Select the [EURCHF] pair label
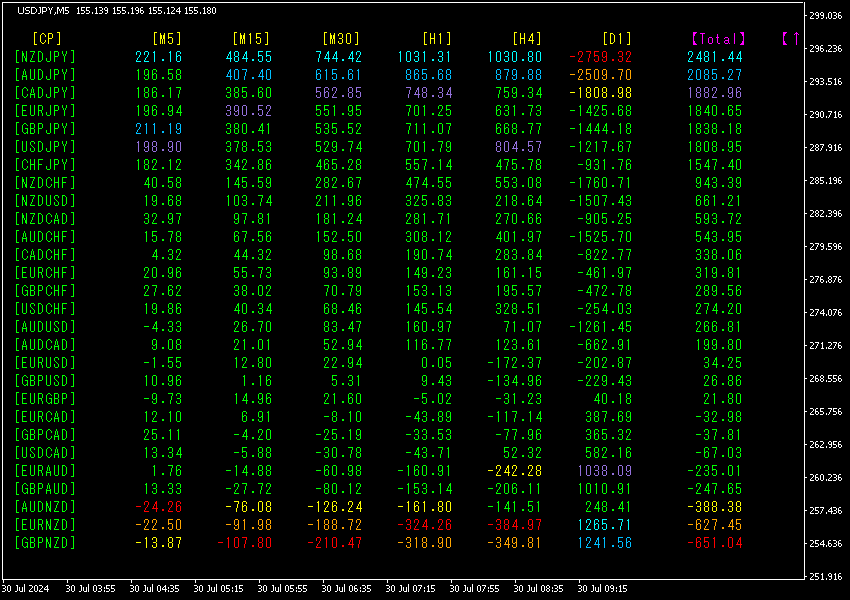 point(45,273)
